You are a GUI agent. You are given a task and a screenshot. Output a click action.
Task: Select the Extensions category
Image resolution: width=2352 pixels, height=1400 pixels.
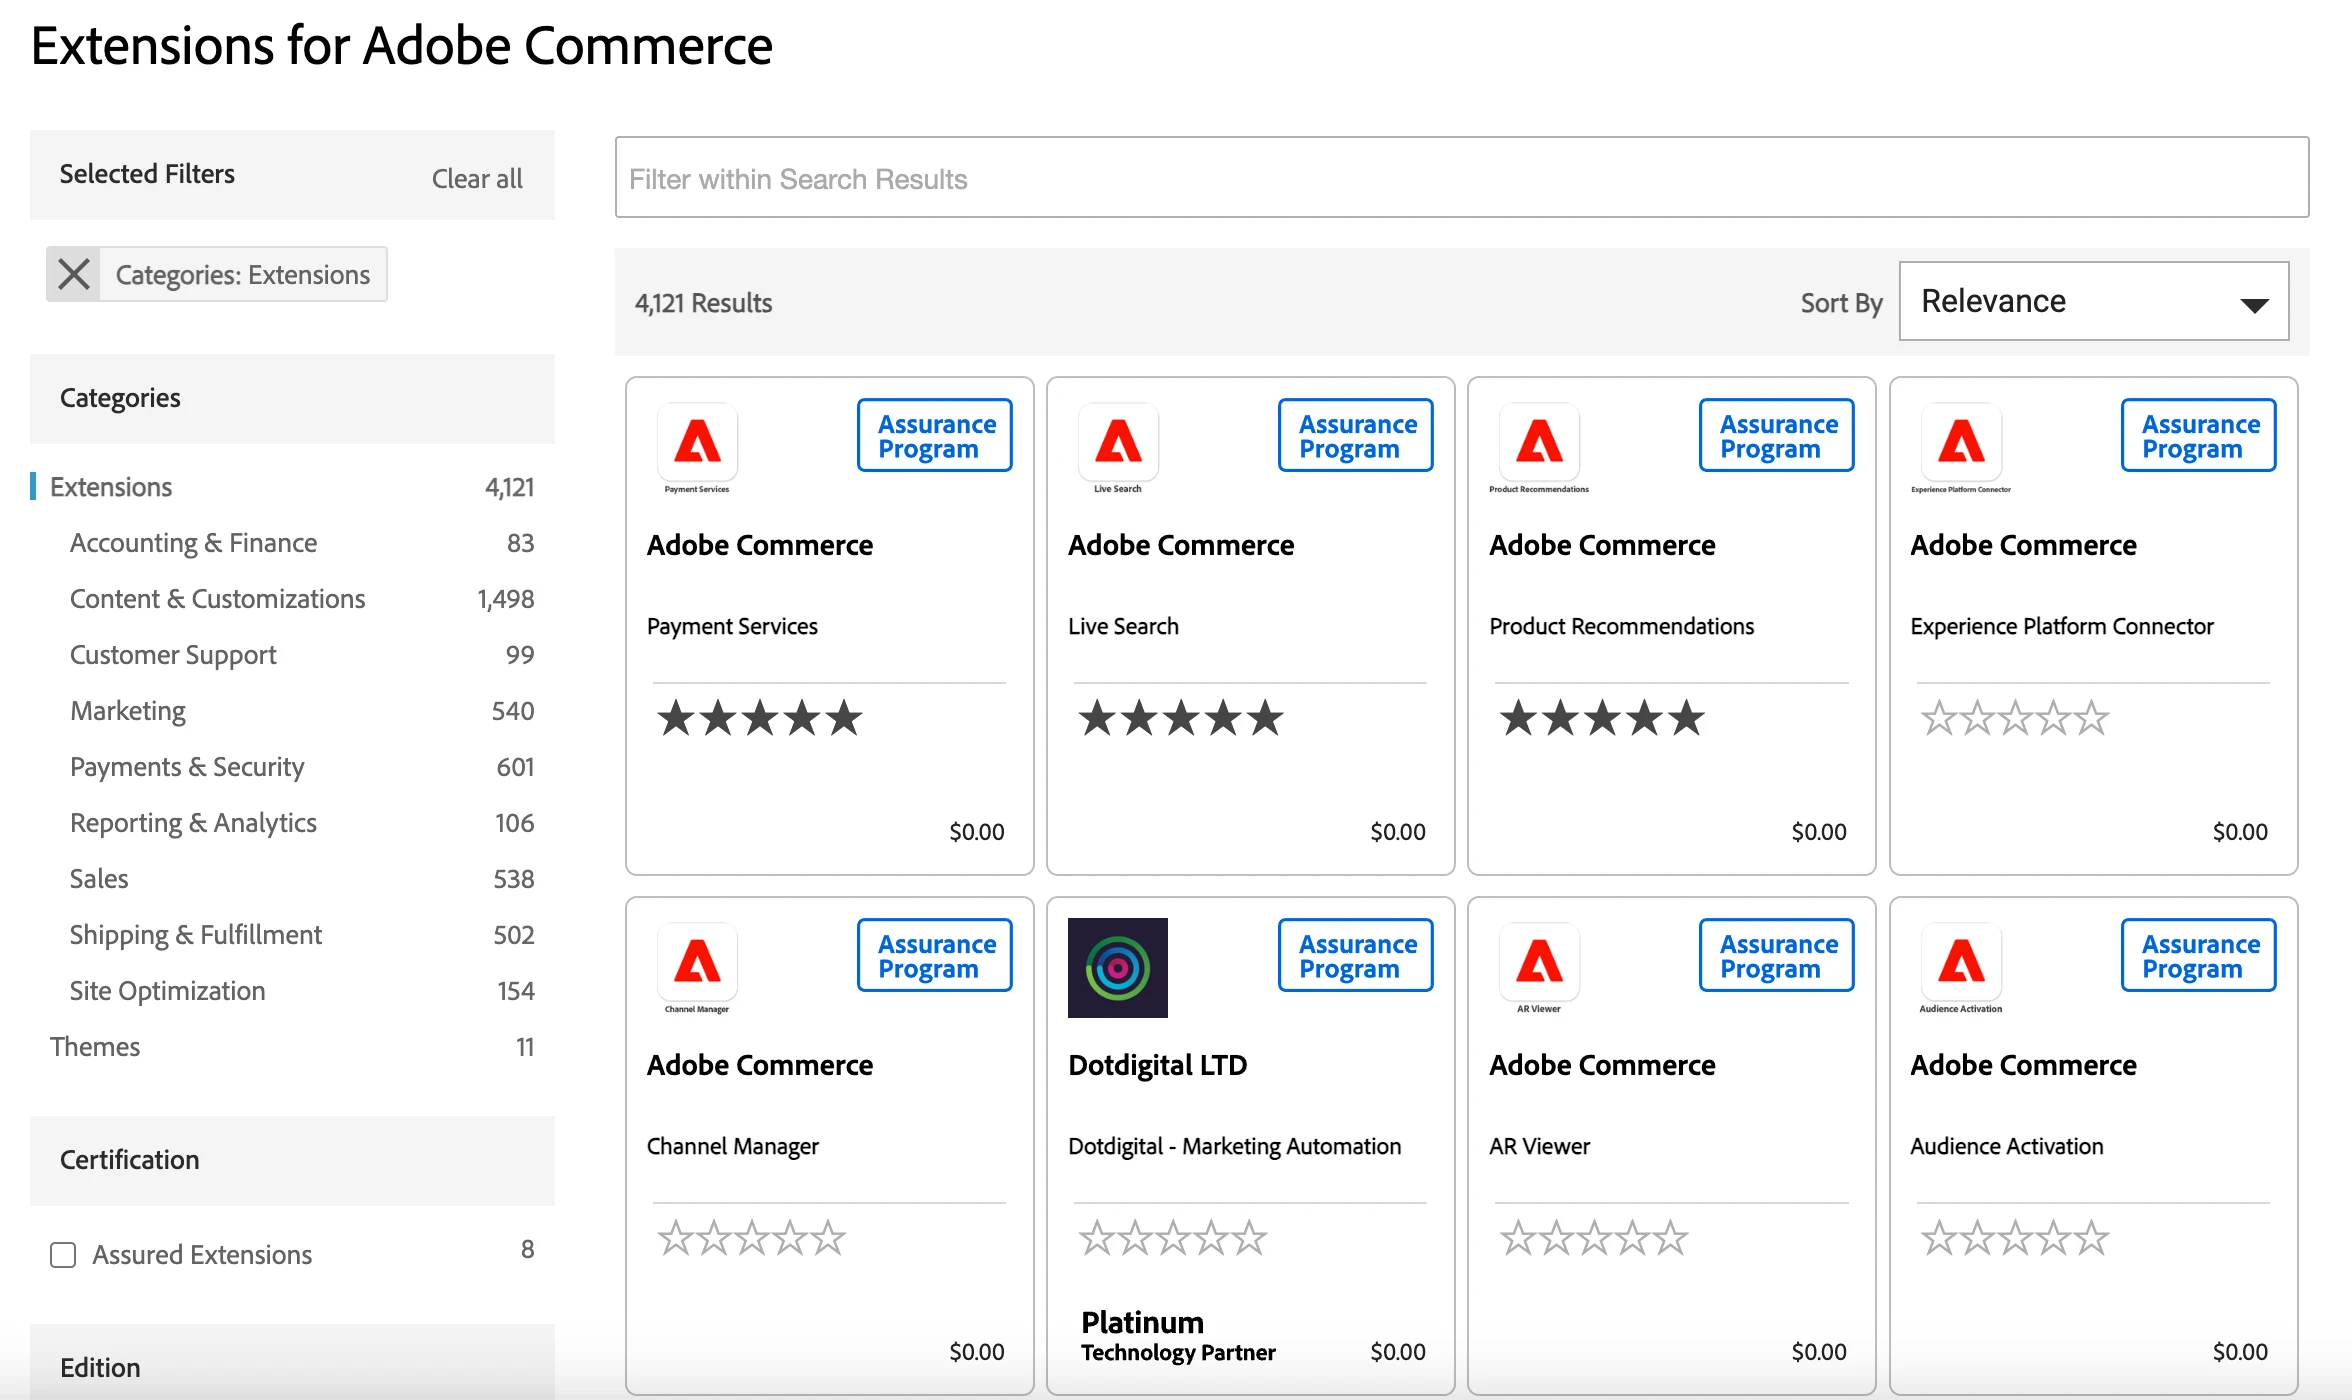tap(111, 487)
